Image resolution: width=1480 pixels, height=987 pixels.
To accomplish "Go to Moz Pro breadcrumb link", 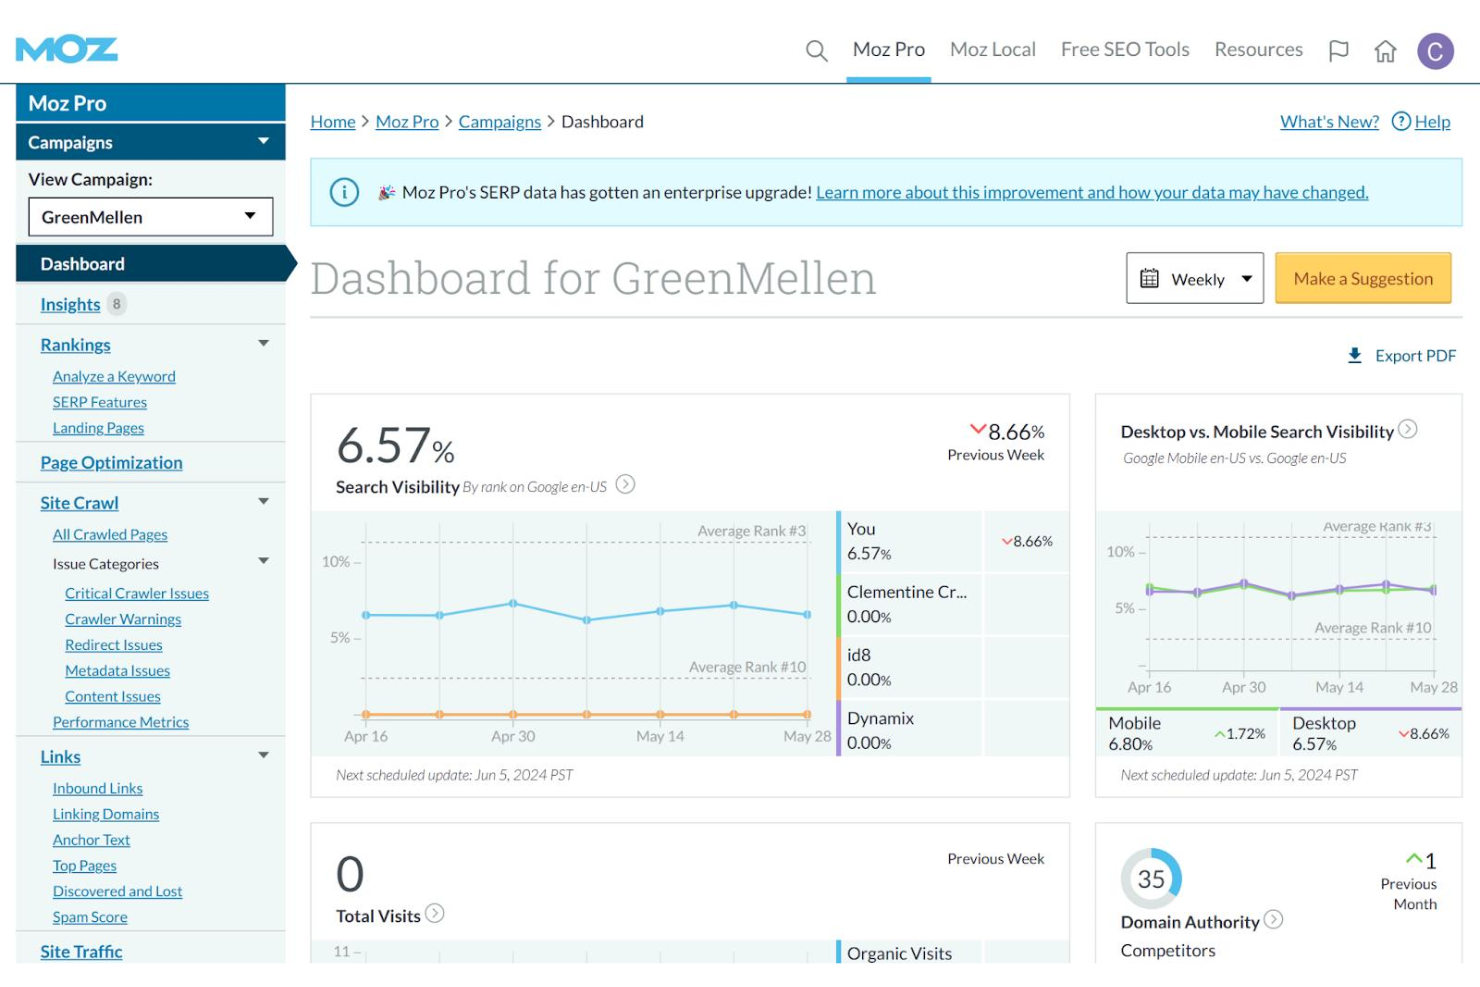I will pos(407,121).
